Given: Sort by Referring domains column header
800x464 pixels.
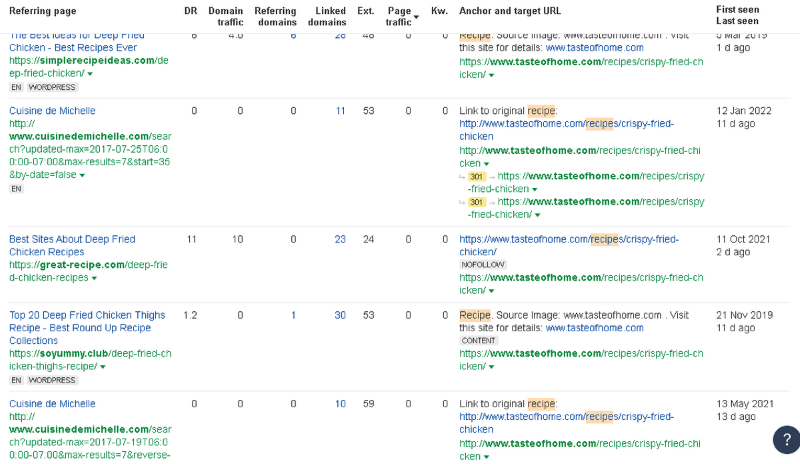Looking at the screenshot, I should 276,16.
